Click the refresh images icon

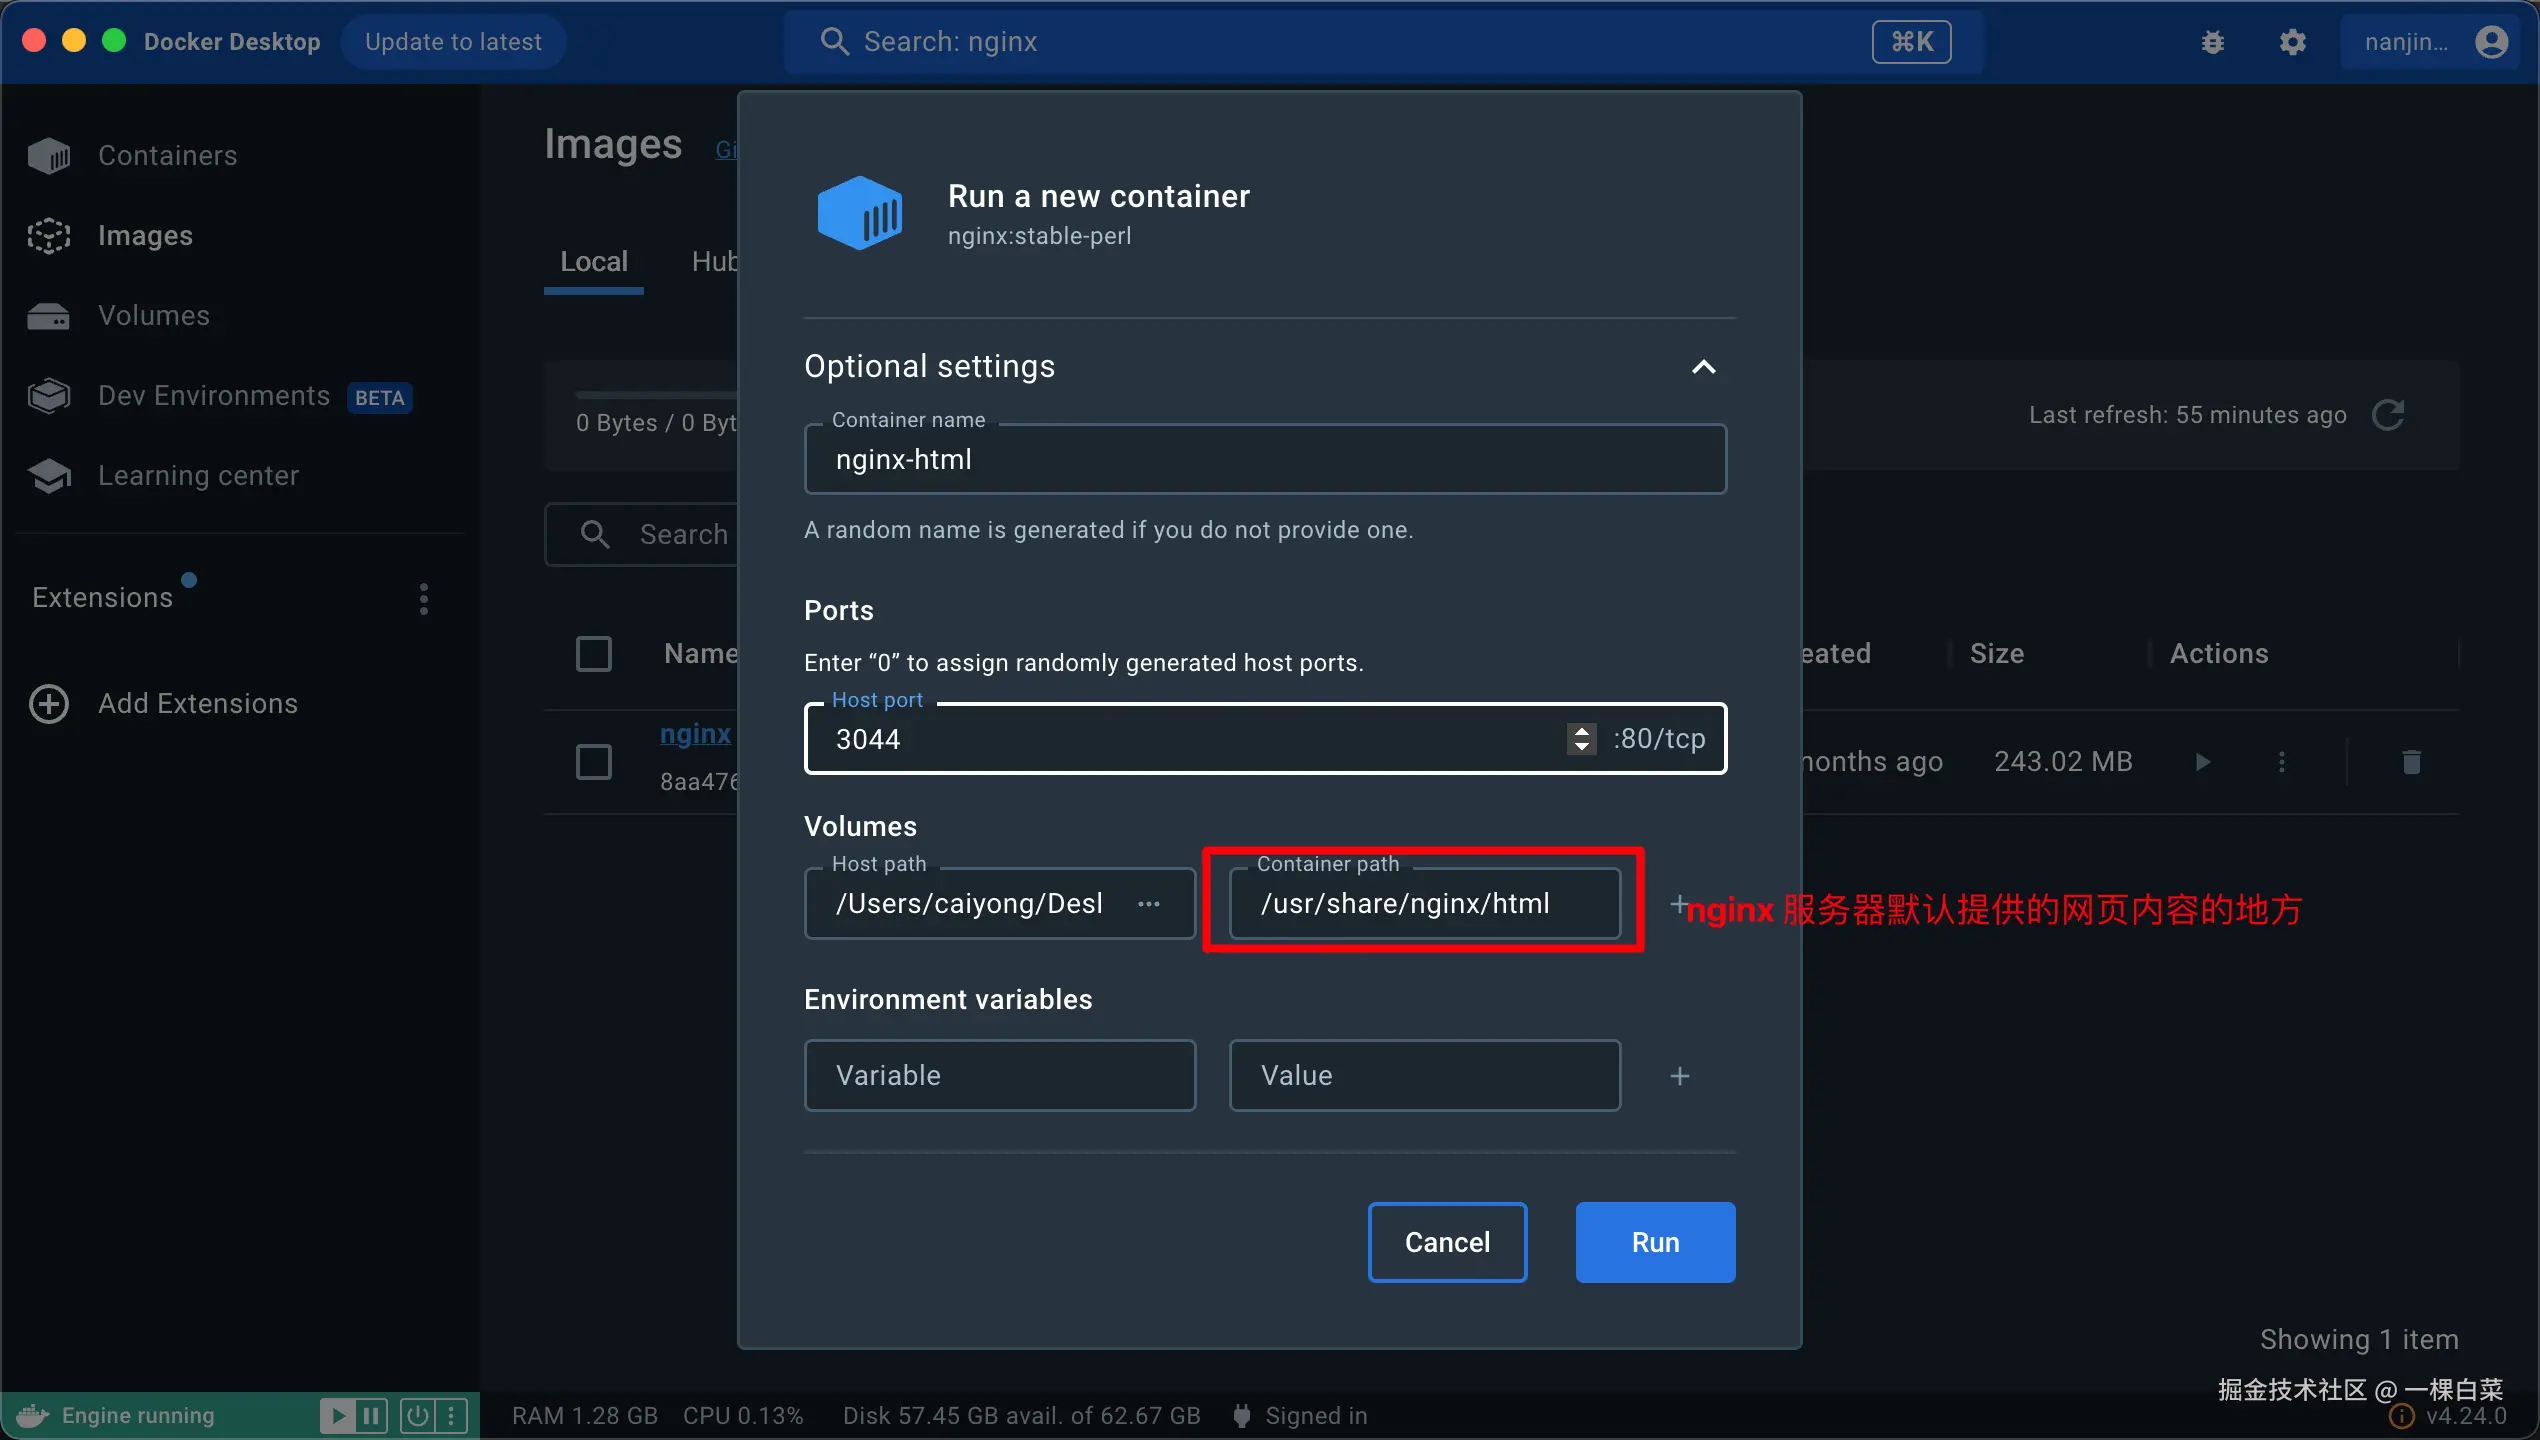[x=2388, y=415]
